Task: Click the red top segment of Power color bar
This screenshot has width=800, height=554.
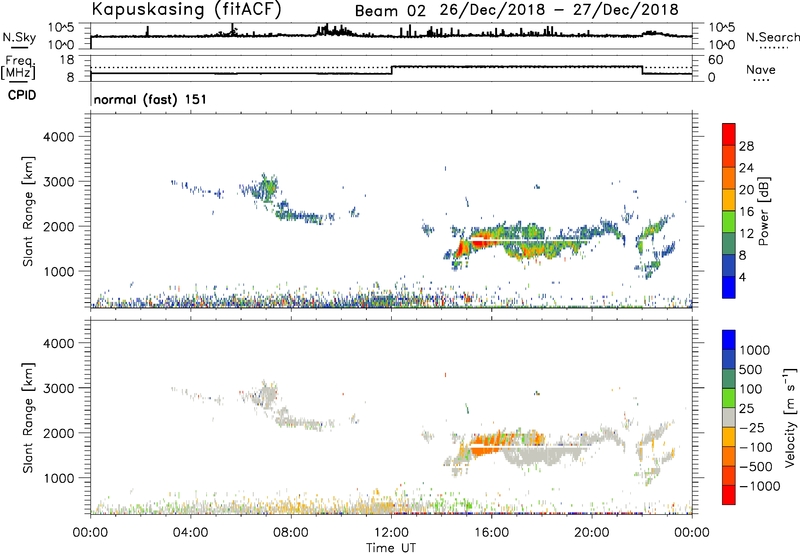Action: 729,134
